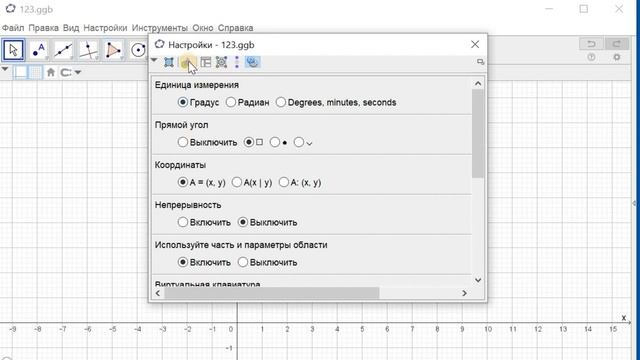The image size is (640, 360).
Task: Return to standard view with home icon
Action: coord(51,73)
